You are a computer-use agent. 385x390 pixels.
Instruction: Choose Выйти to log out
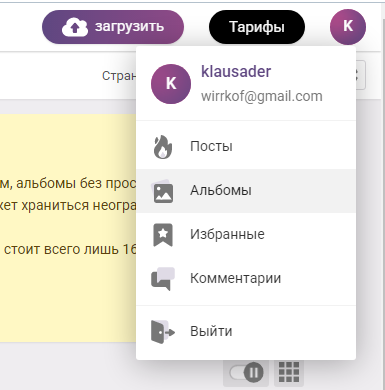click(246, 332)
